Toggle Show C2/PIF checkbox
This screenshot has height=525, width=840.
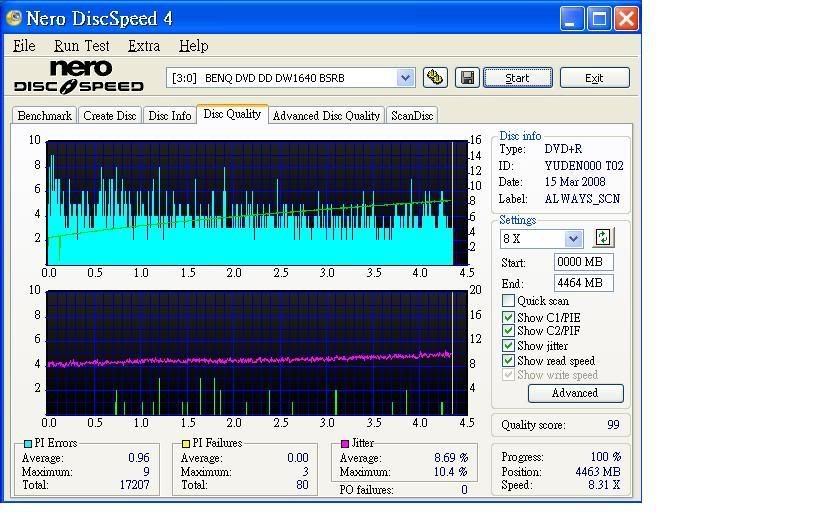tap(508, 331)
